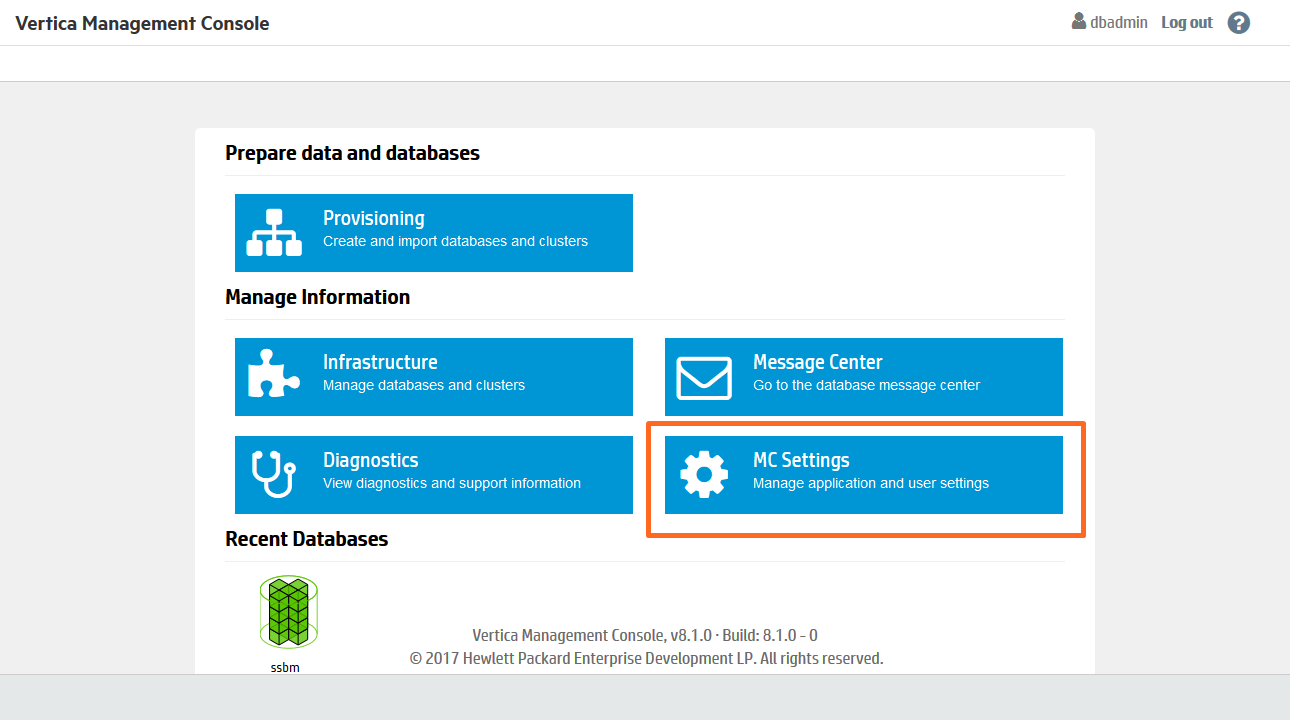Click the MC Settings gear icon
This screenshot has width=1290, height=720.
(x=704, y=474)
